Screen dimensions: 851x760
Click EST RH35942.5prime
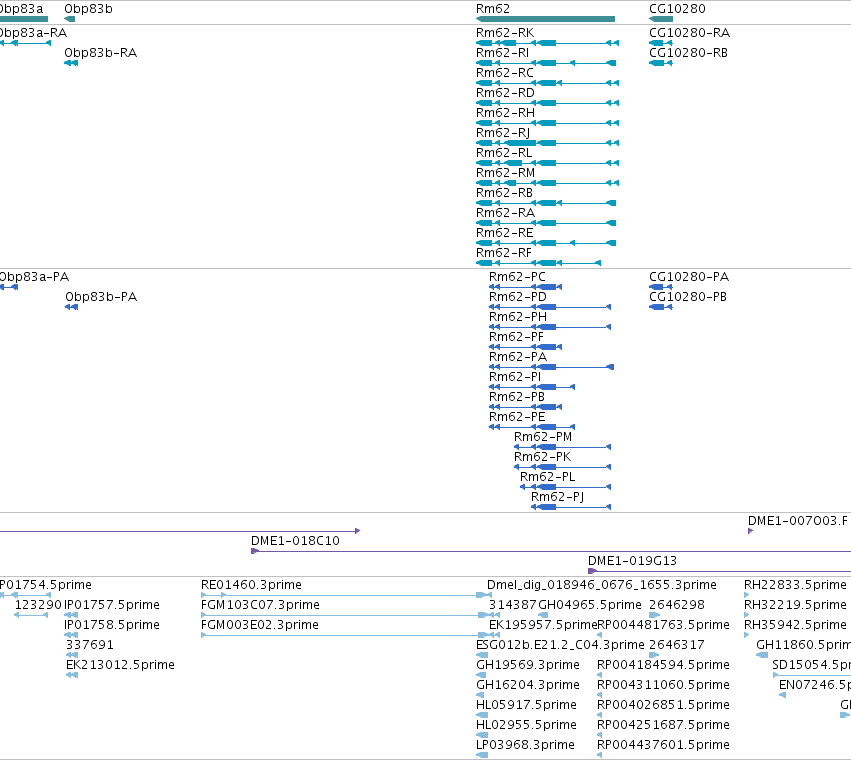tap(747, 635)
